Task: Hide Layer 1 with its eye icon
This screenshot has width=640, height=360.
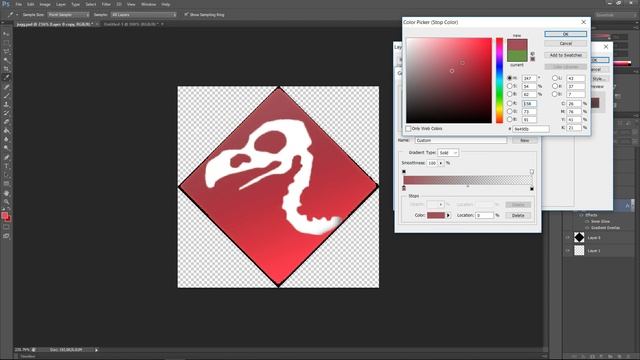Action: tap(568, 251)
